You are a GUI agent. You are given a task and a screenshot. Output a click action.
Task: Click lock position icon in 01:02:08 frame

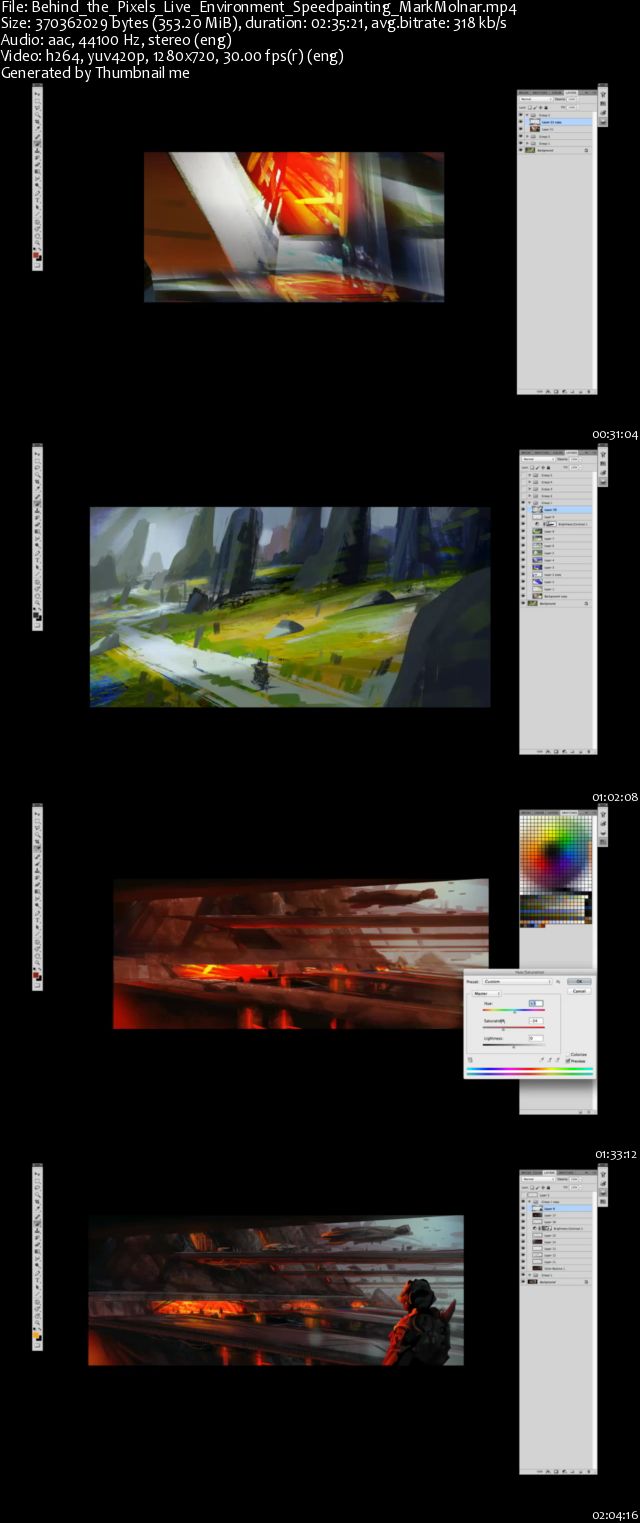[x=543, y=468]
